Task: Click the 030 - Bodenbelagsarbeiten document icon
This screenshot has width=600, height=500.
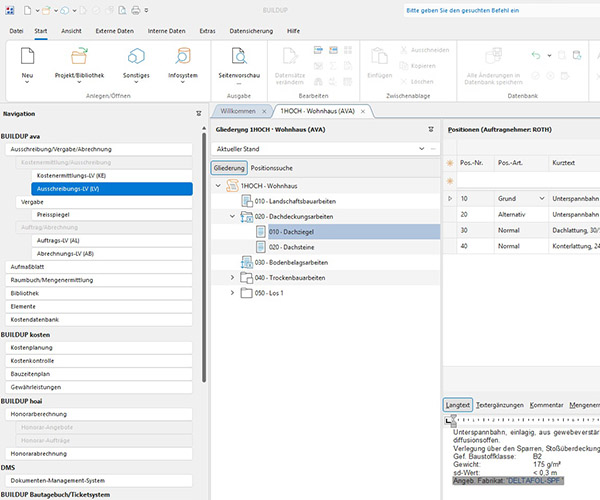Action: click(x=247, y=262)
